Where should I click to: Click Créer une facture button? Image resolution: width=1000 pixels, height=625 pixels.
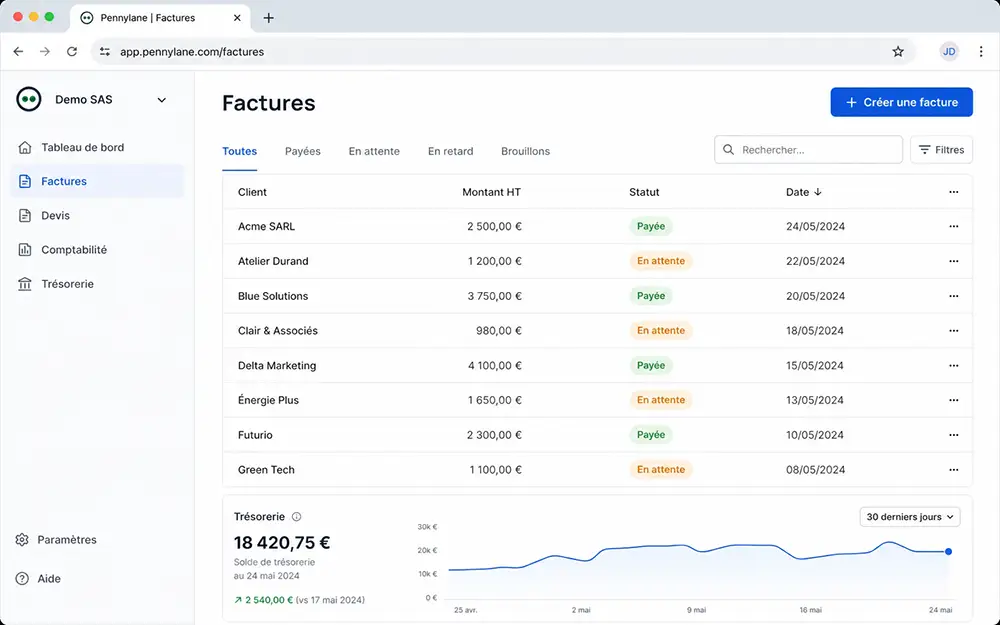[x=902, y=102]
